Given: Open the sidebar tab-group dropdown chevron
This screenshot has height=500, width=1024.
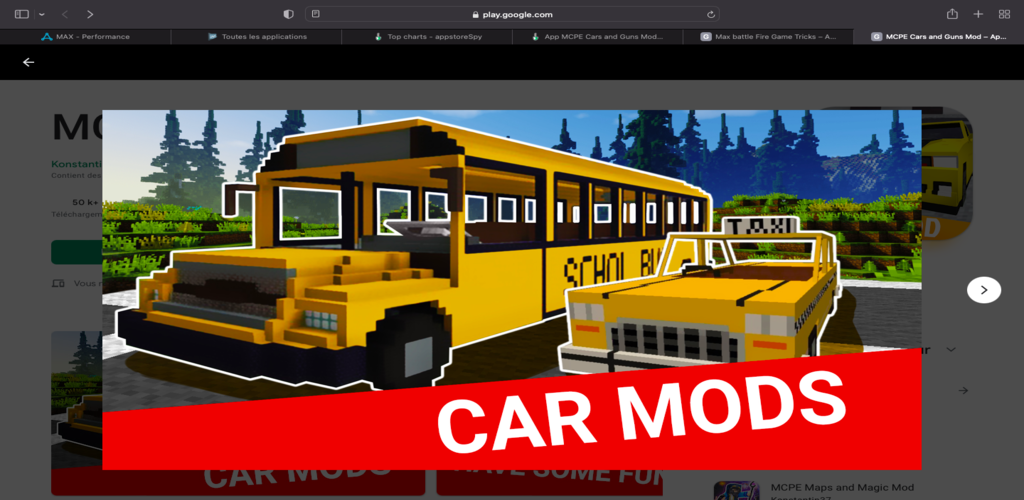Looking at the screenshot, I should coord(42,14).
